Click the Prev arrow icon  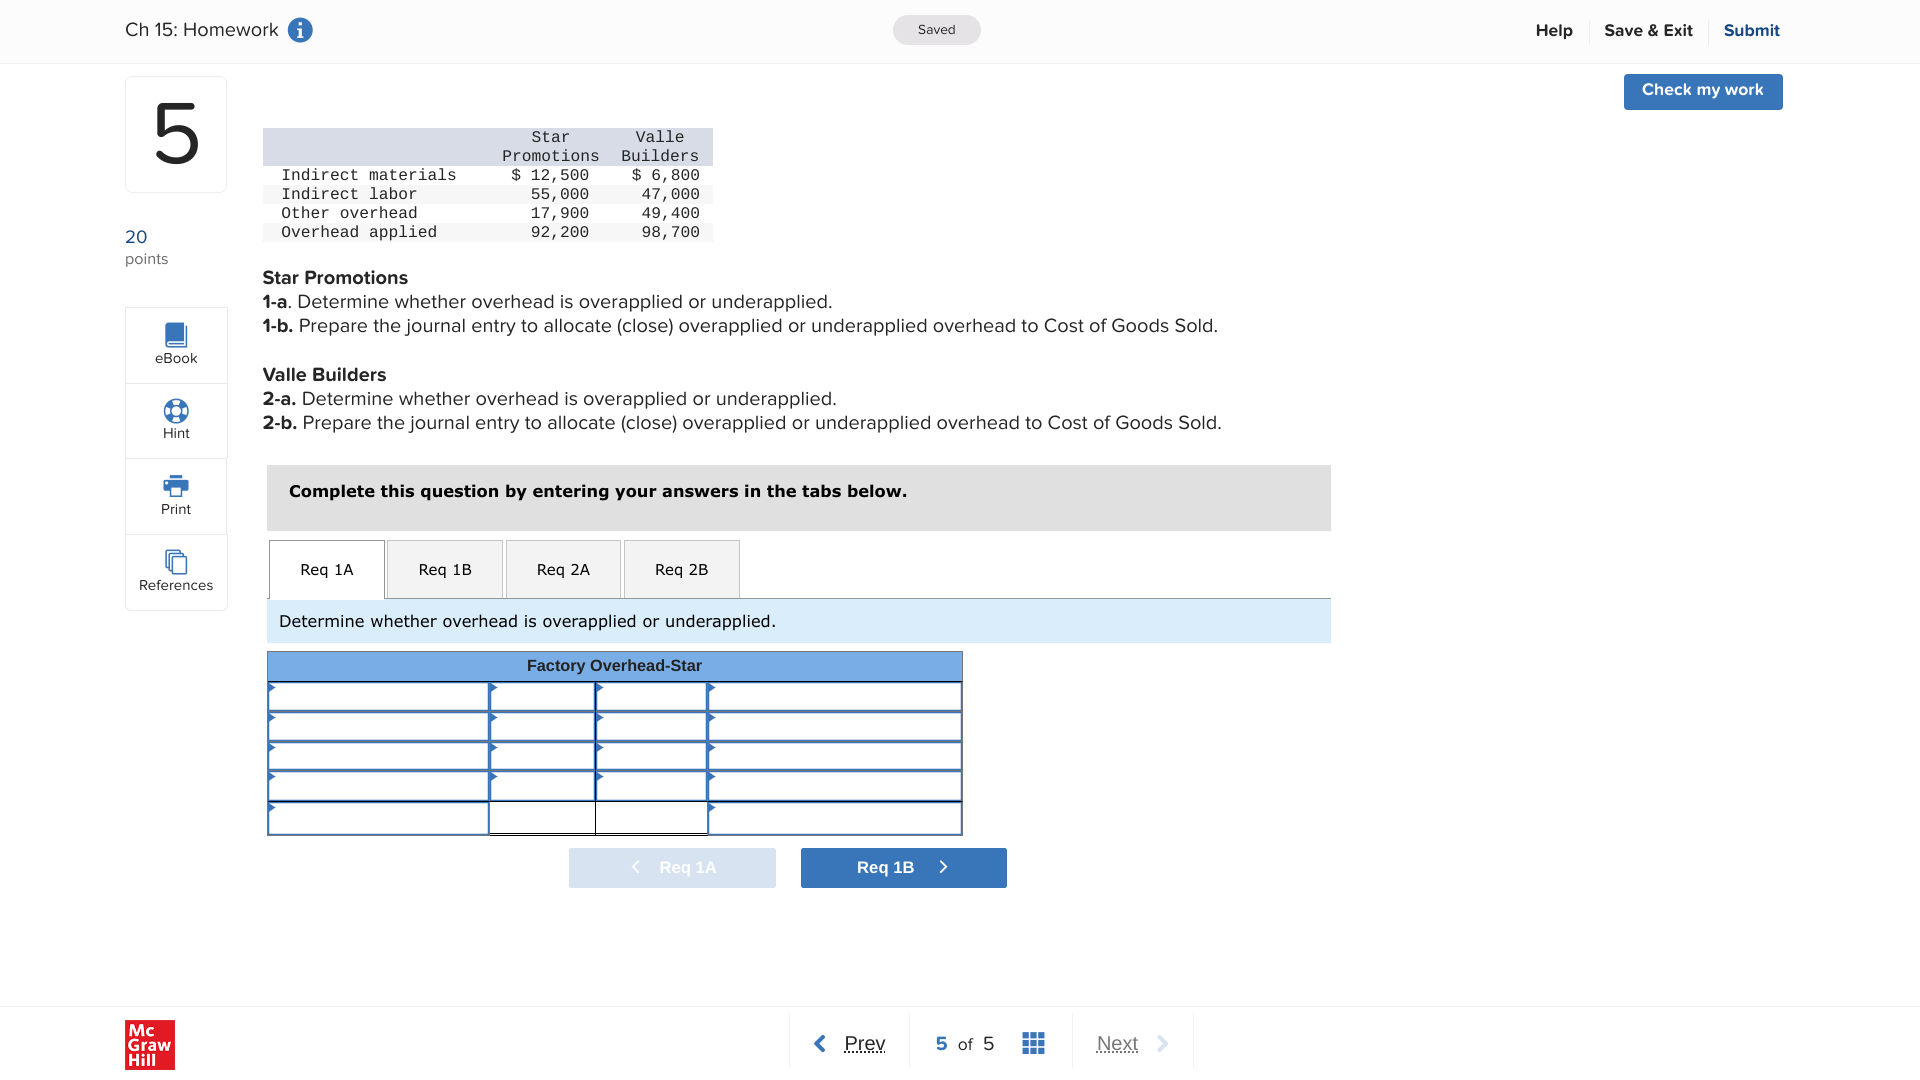click(x=820, y=1043)
